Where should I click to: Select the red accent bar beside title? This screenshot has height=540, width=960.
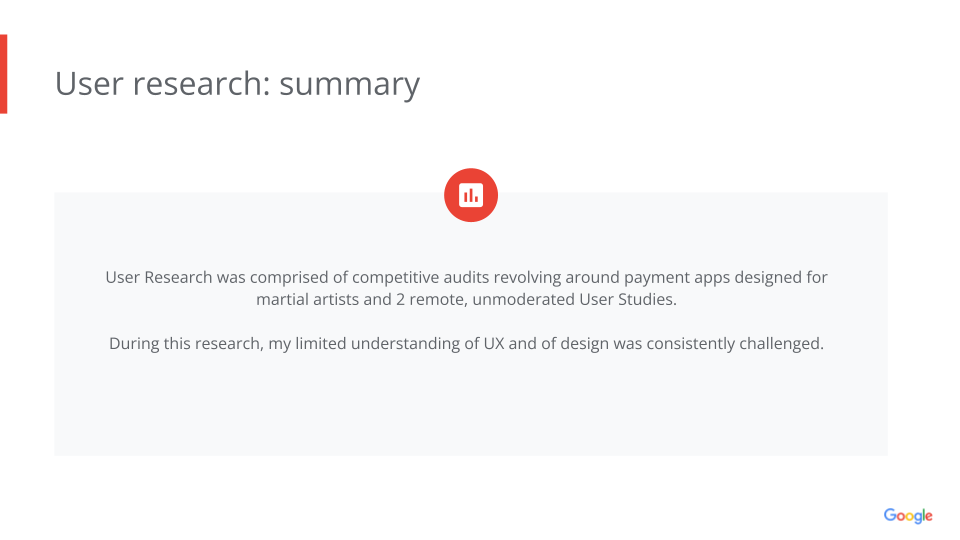4,74
